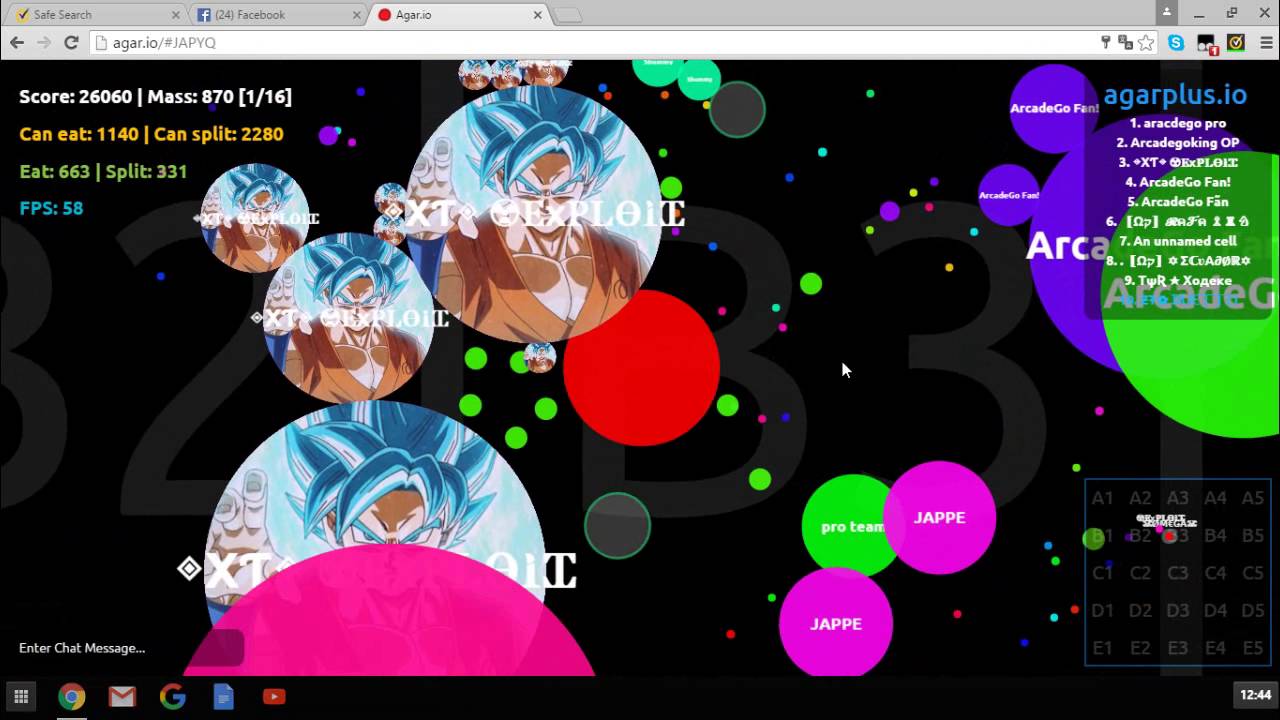Reload the Agar.io page
The height and width of the screenshot is (720, 1280).
tap(71, 42)
